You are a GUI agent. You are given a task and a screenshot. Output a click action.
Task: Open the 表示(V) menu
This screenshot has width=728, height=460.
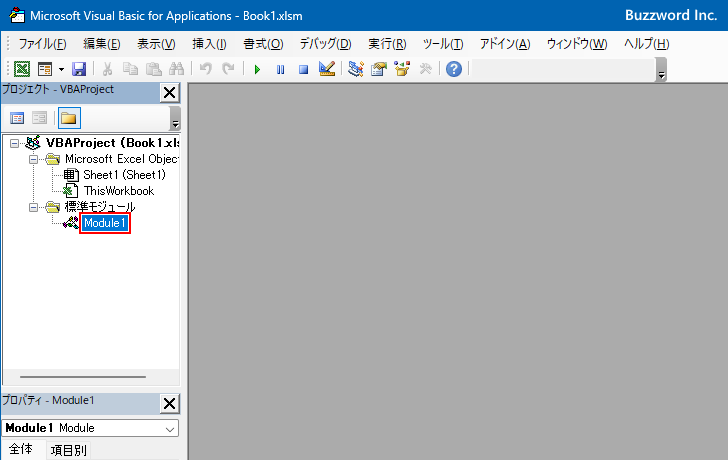pyautogui.click(x=156, y=44)
